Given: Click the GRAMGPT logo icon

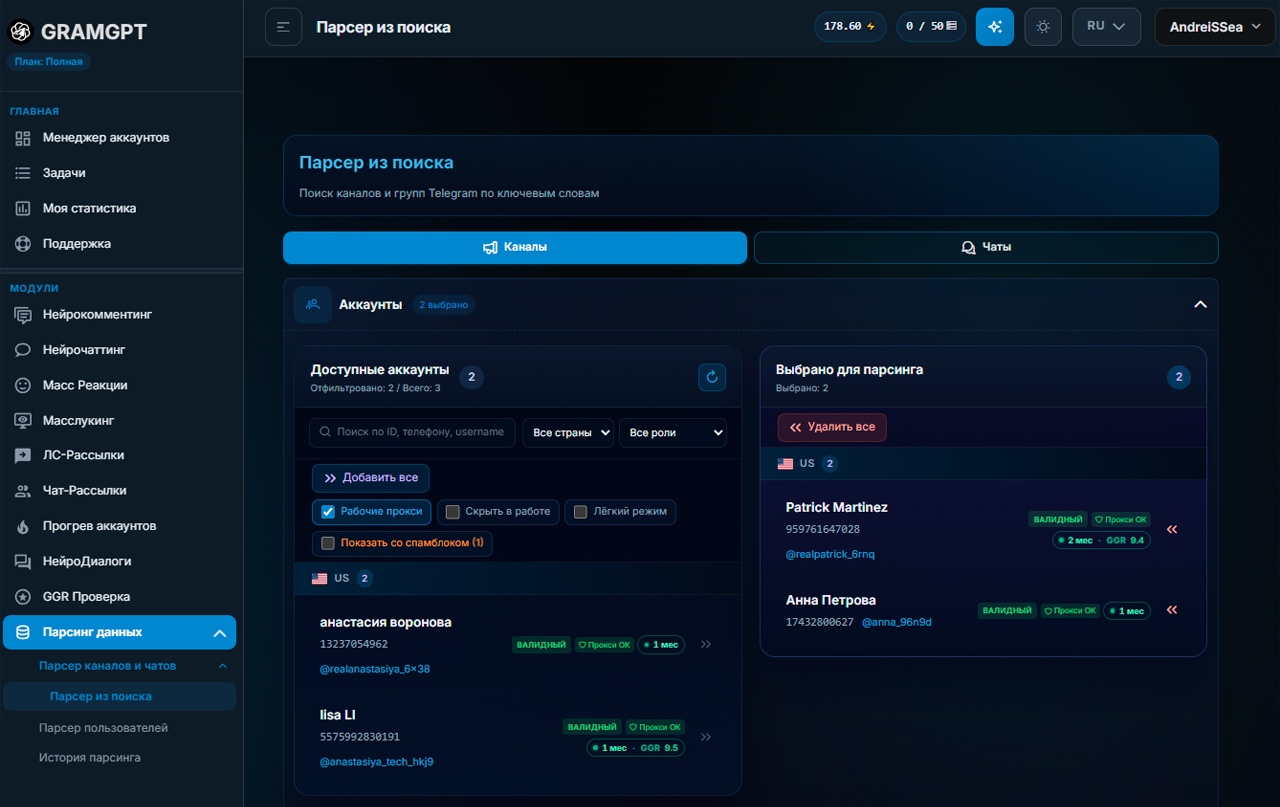Looking at the screenshot, I should pos(20,32).
